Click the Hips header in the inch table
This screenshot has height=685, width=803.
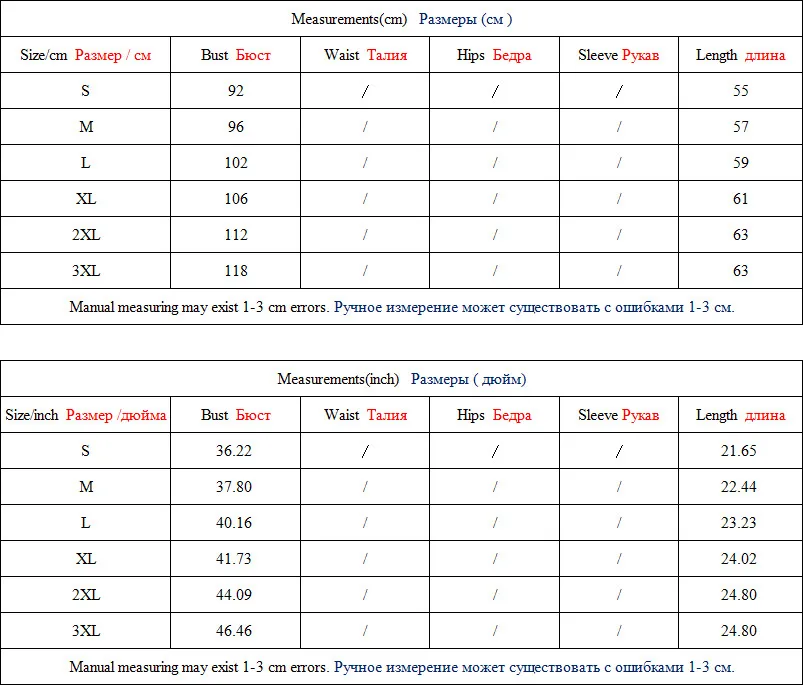494,415
